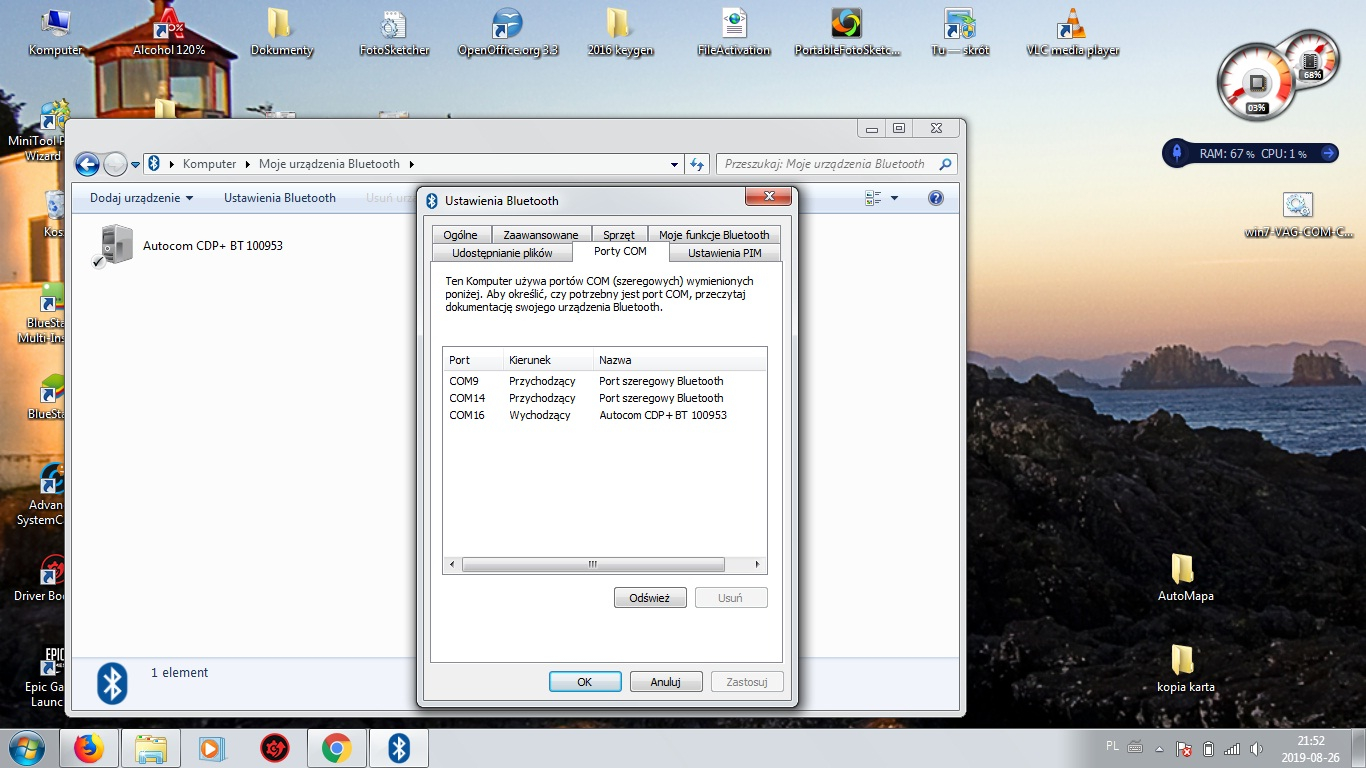
Task: Open view options dropdown arrow
Action: (x=894, y=198)
